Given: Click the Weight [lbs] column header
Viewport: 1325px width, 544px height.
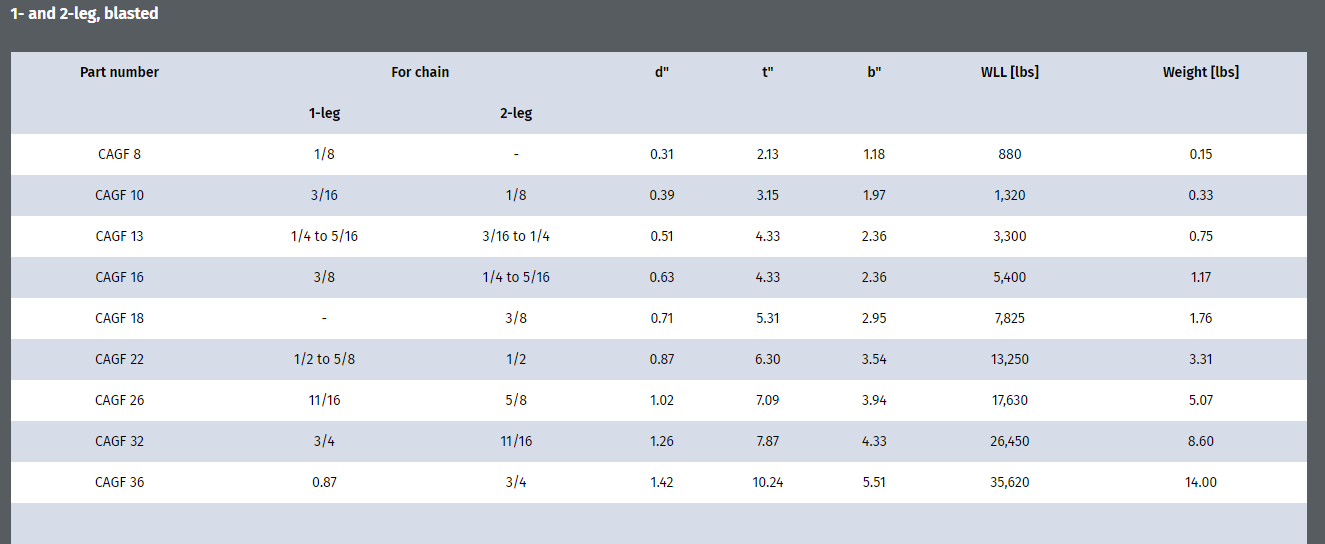Looking at the screenshot, I should click(1201, 72).
